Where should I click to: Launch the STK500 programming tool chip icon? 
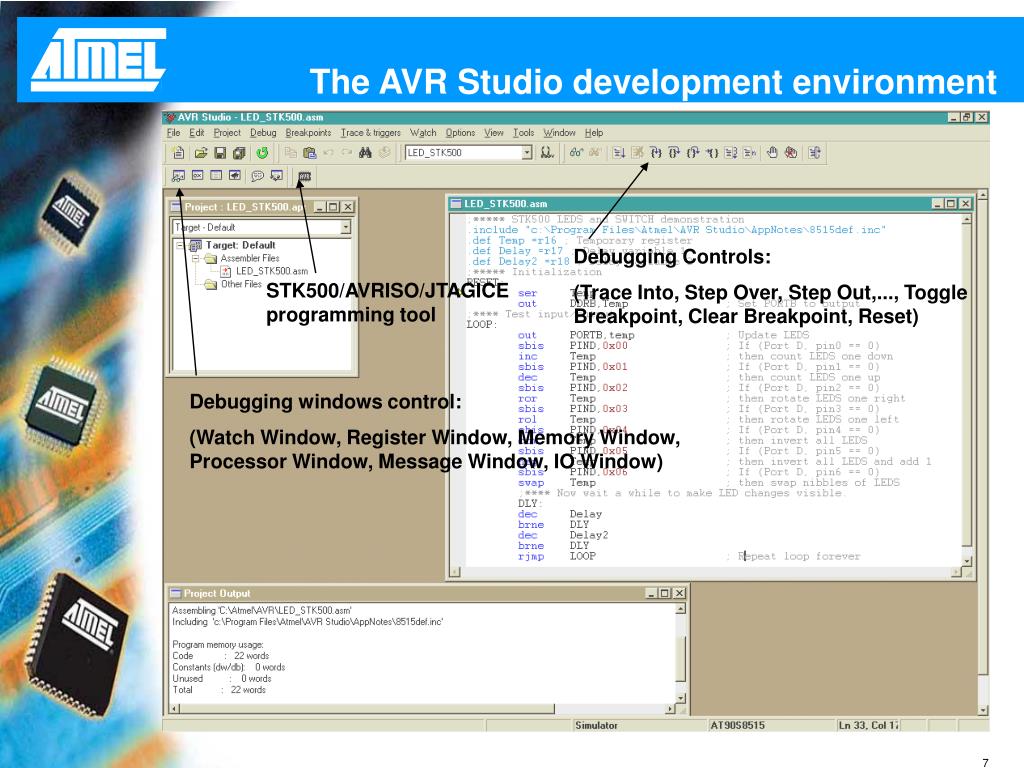click(x=304, y=176)
